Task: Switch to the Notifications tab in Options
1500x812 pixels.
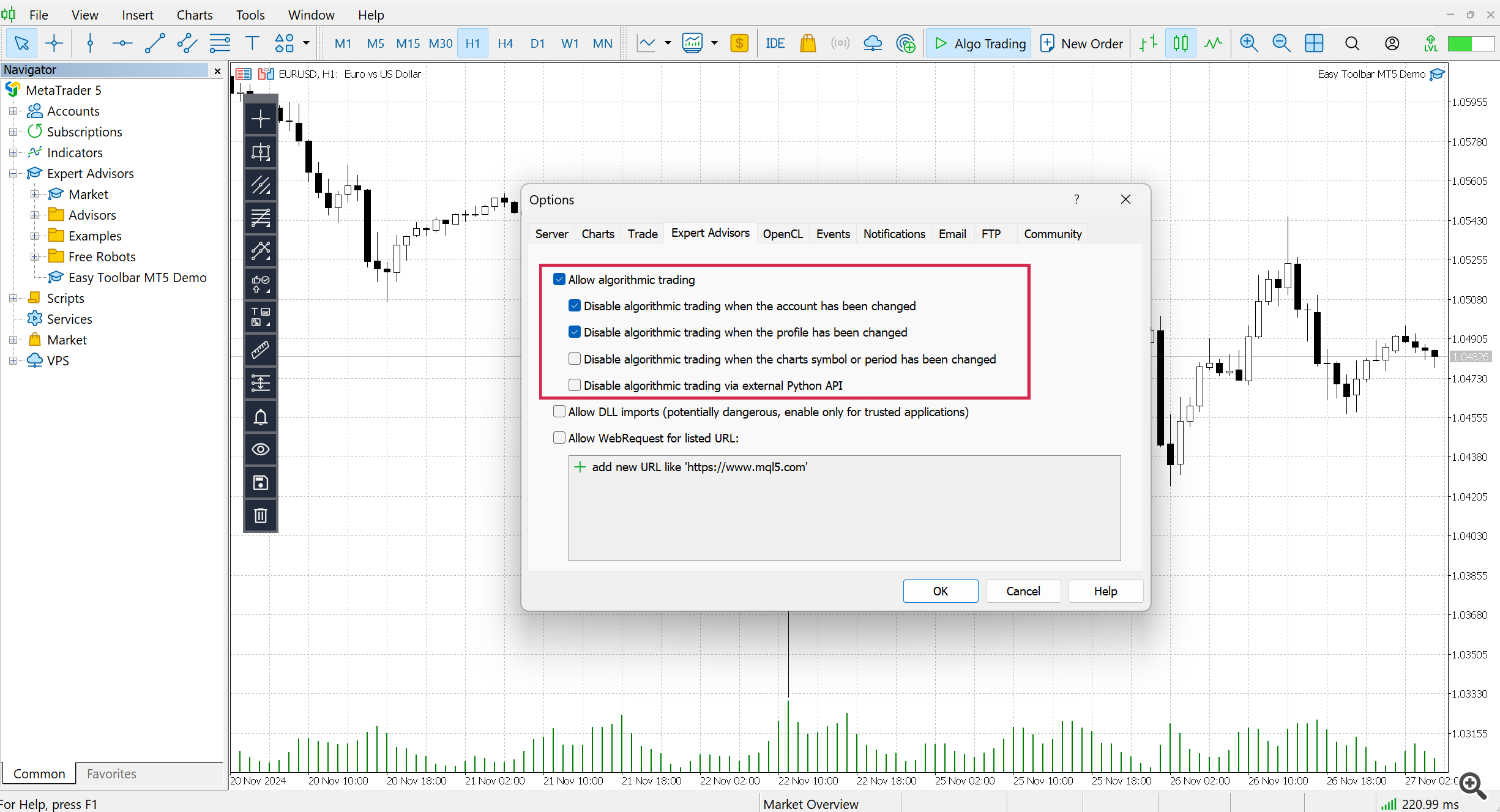Action: pyautogui.click(x=894, y=233)
